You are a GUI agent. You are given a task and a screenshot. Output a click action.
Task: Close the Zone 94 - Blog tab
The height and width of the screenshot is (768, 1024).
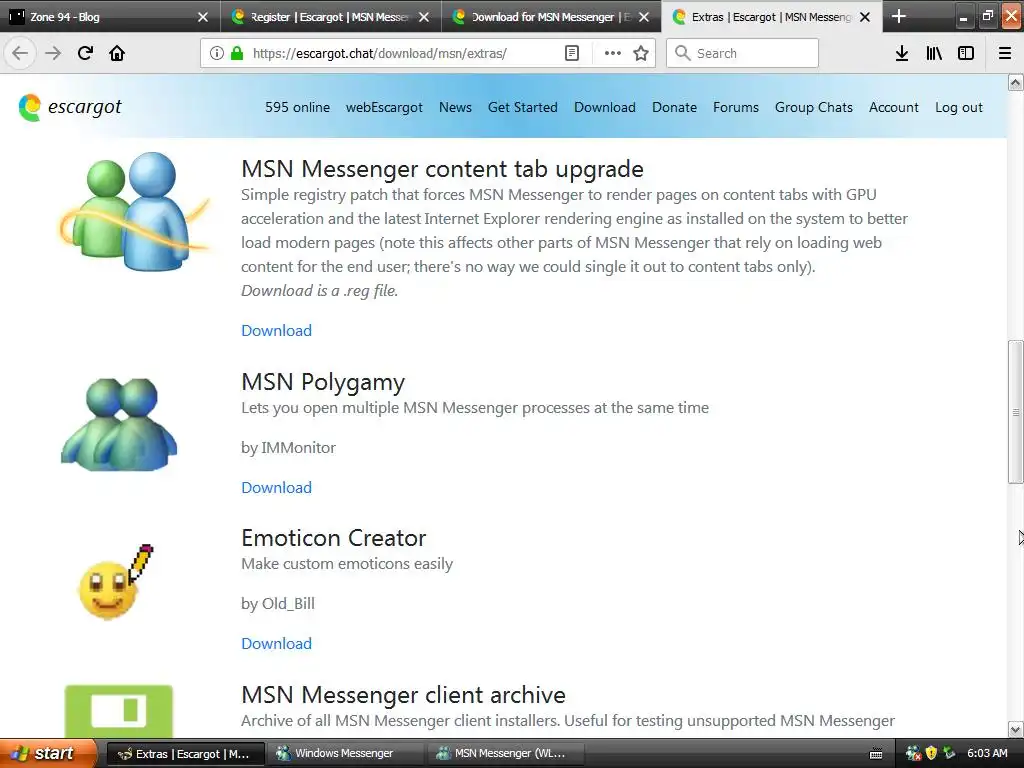click(x=203, y=17)
